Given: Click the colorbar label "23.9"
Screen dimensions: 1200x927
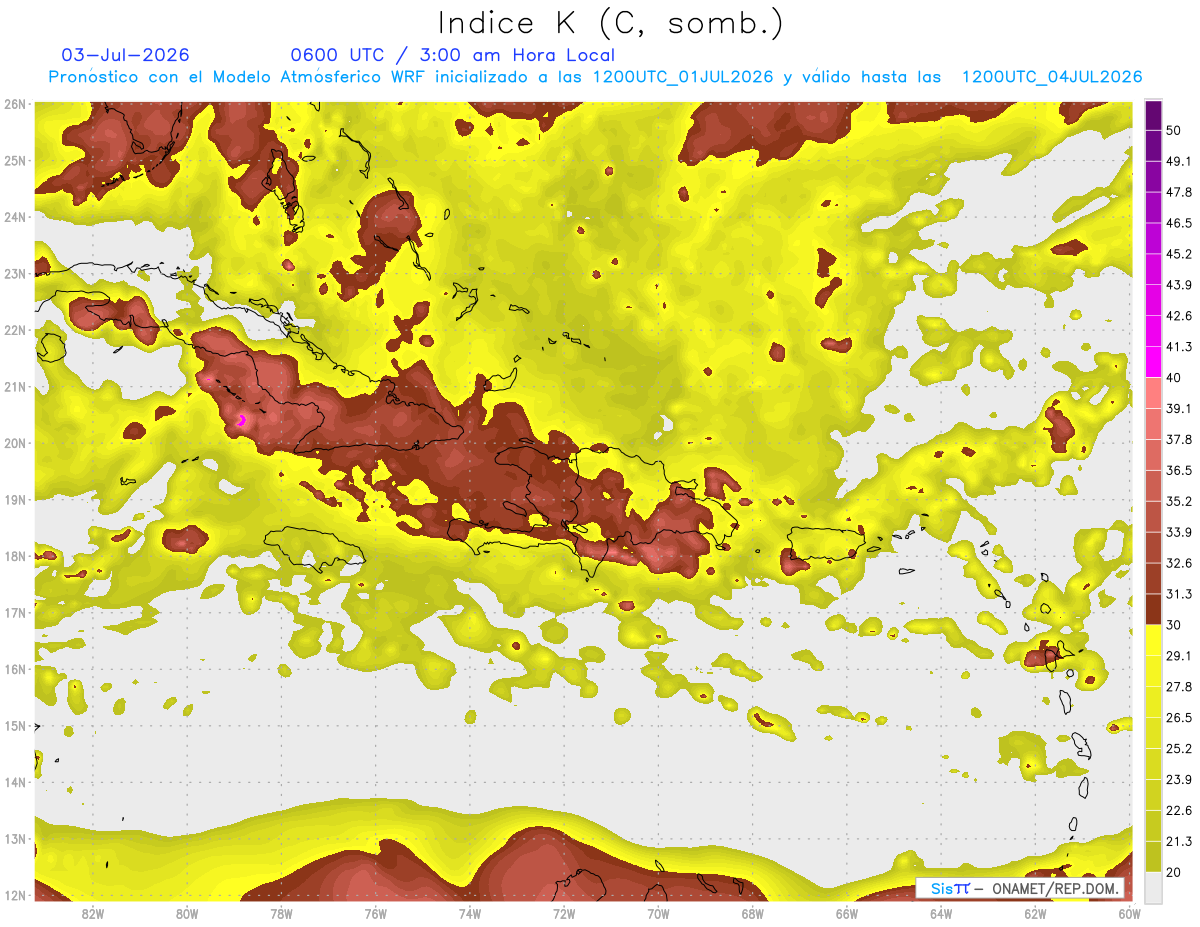Looking at the screenshot, I should coord(1179,779).
